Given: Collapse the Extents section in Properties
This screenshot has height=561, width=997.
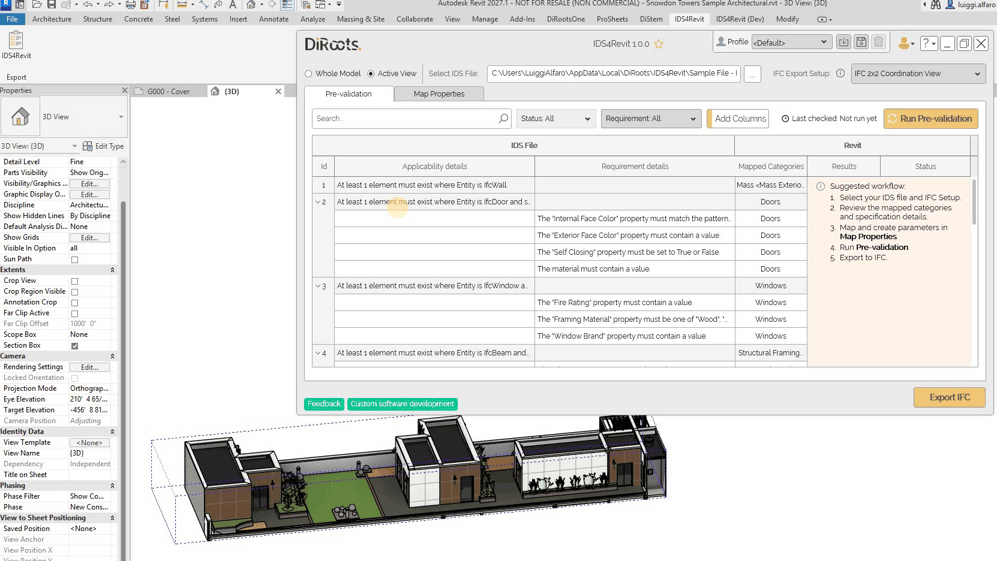Looking at the screenshot, I should point(113,270).
